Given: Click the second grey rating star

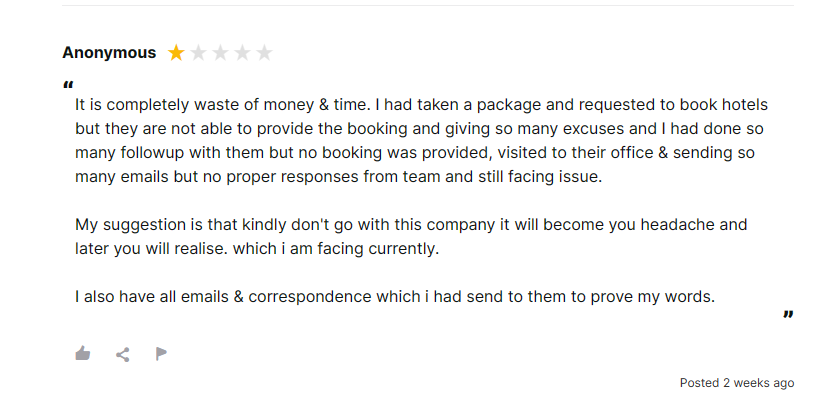Looking at the screenshot, I should click(198, 53).
